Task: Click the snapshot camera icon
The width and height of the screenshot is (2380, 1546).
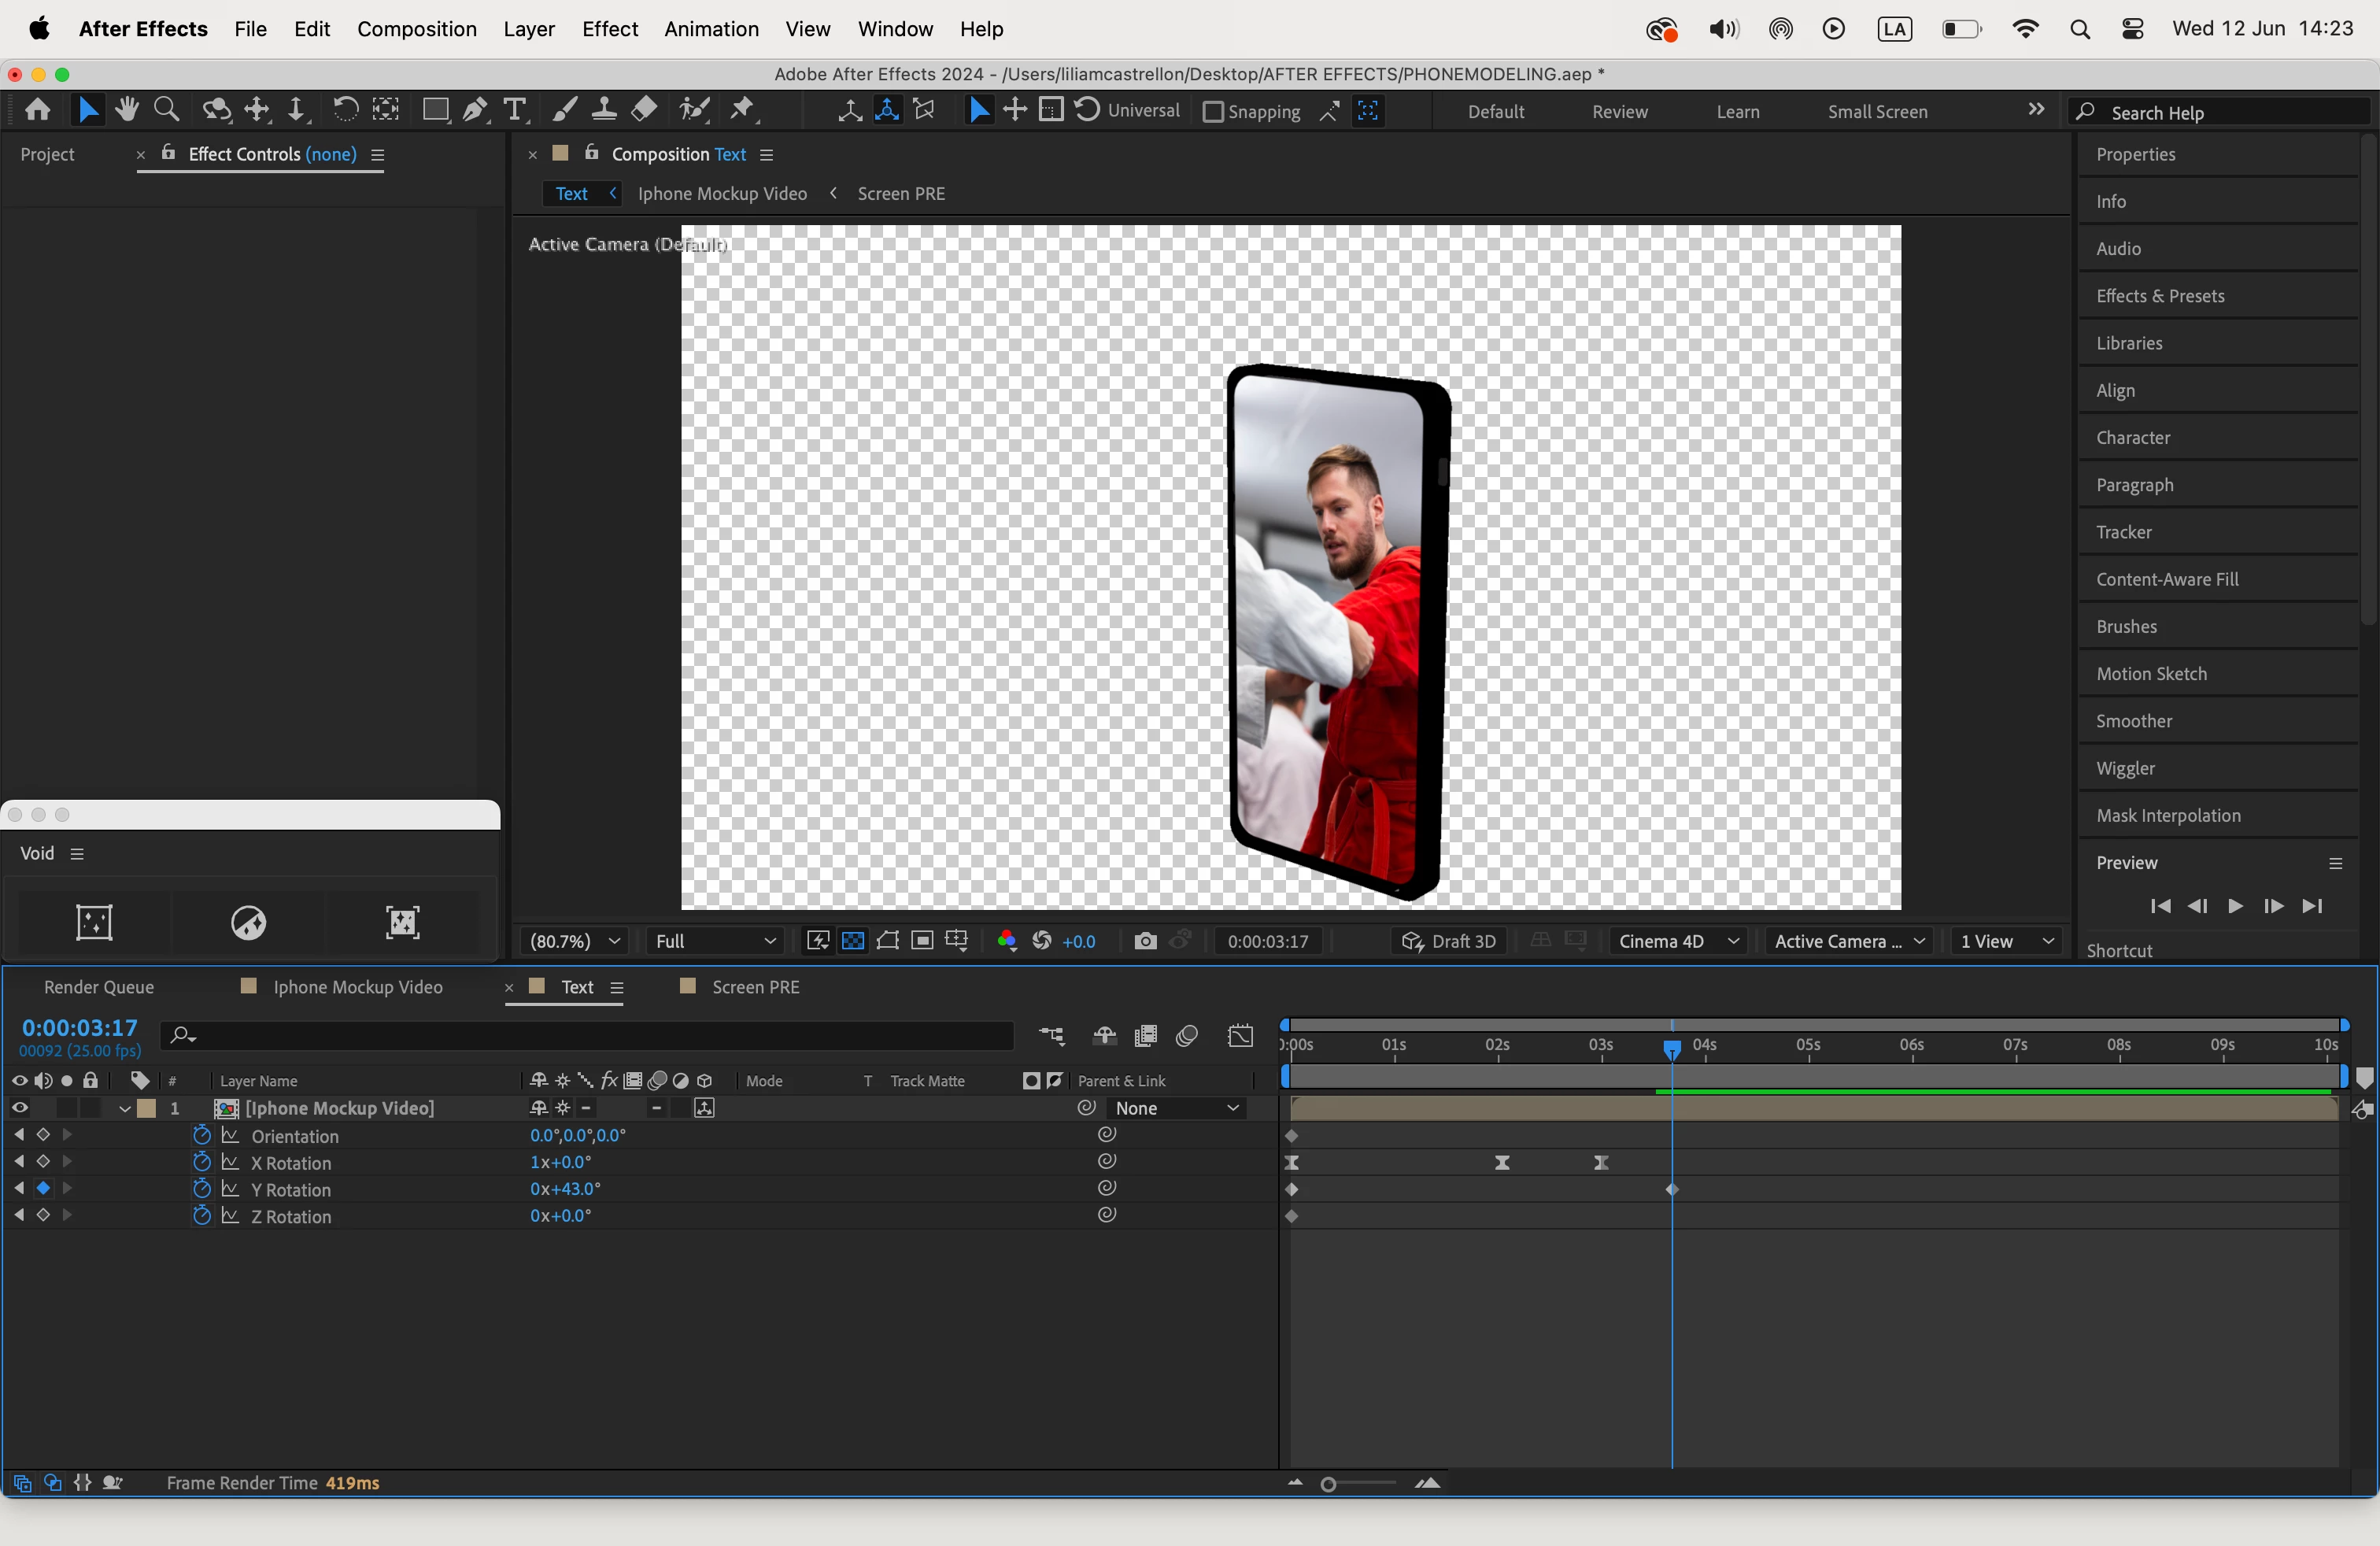Action: [1145, 941]
